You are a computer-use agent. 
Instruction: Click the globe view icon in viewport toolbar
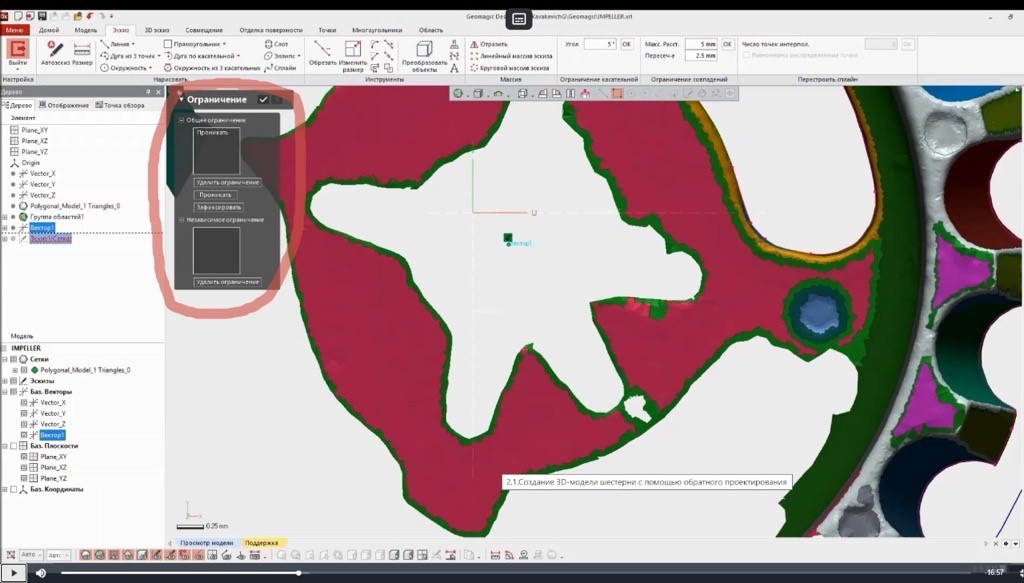[458, 93]
